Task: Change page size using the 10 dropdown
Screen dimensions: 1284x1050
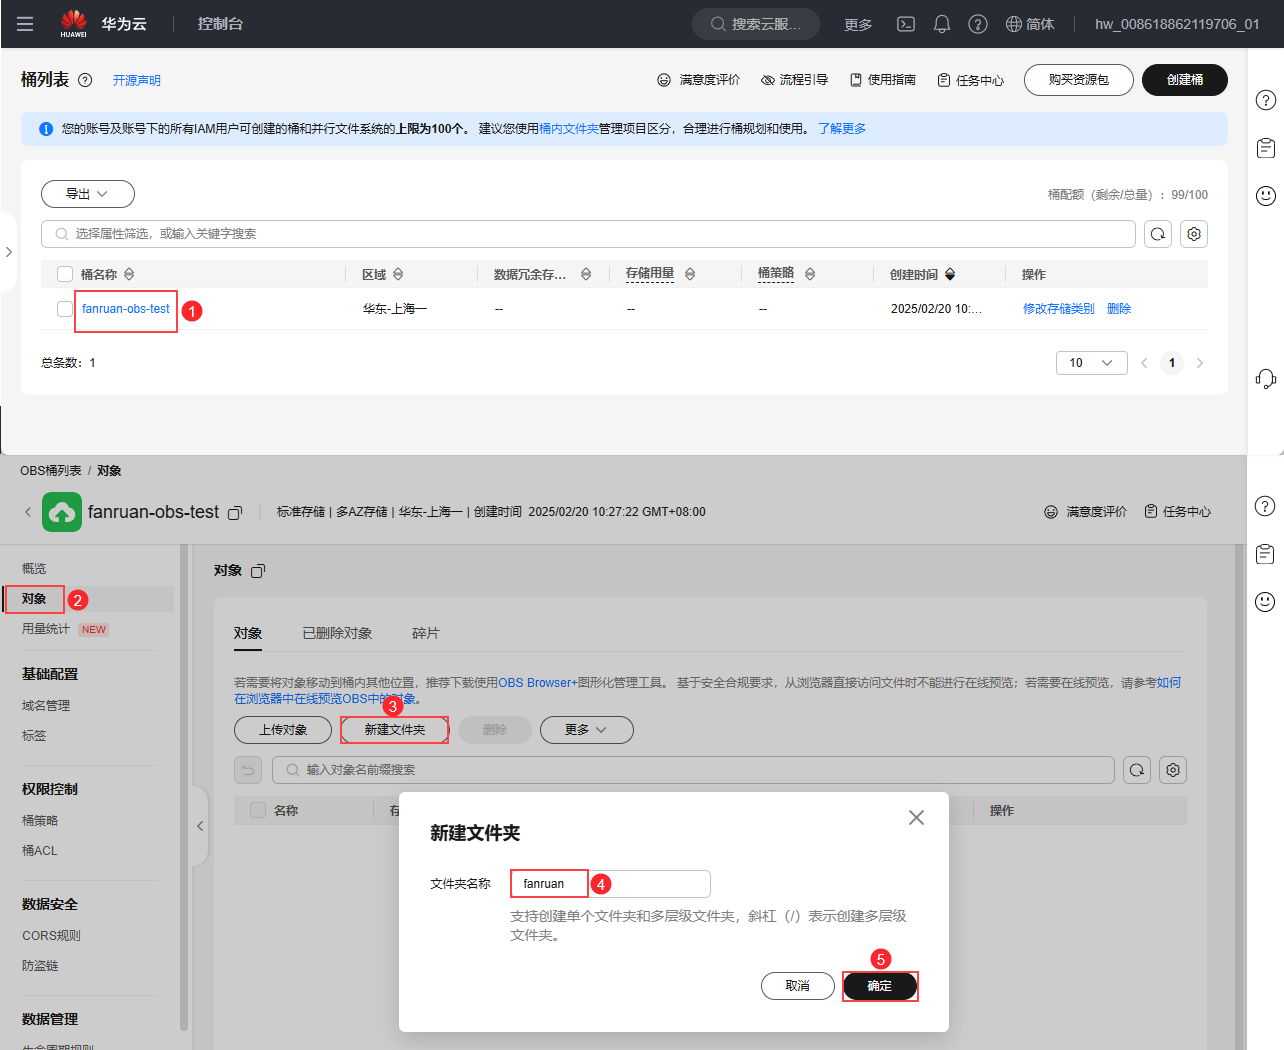Action: point(1091,362)
